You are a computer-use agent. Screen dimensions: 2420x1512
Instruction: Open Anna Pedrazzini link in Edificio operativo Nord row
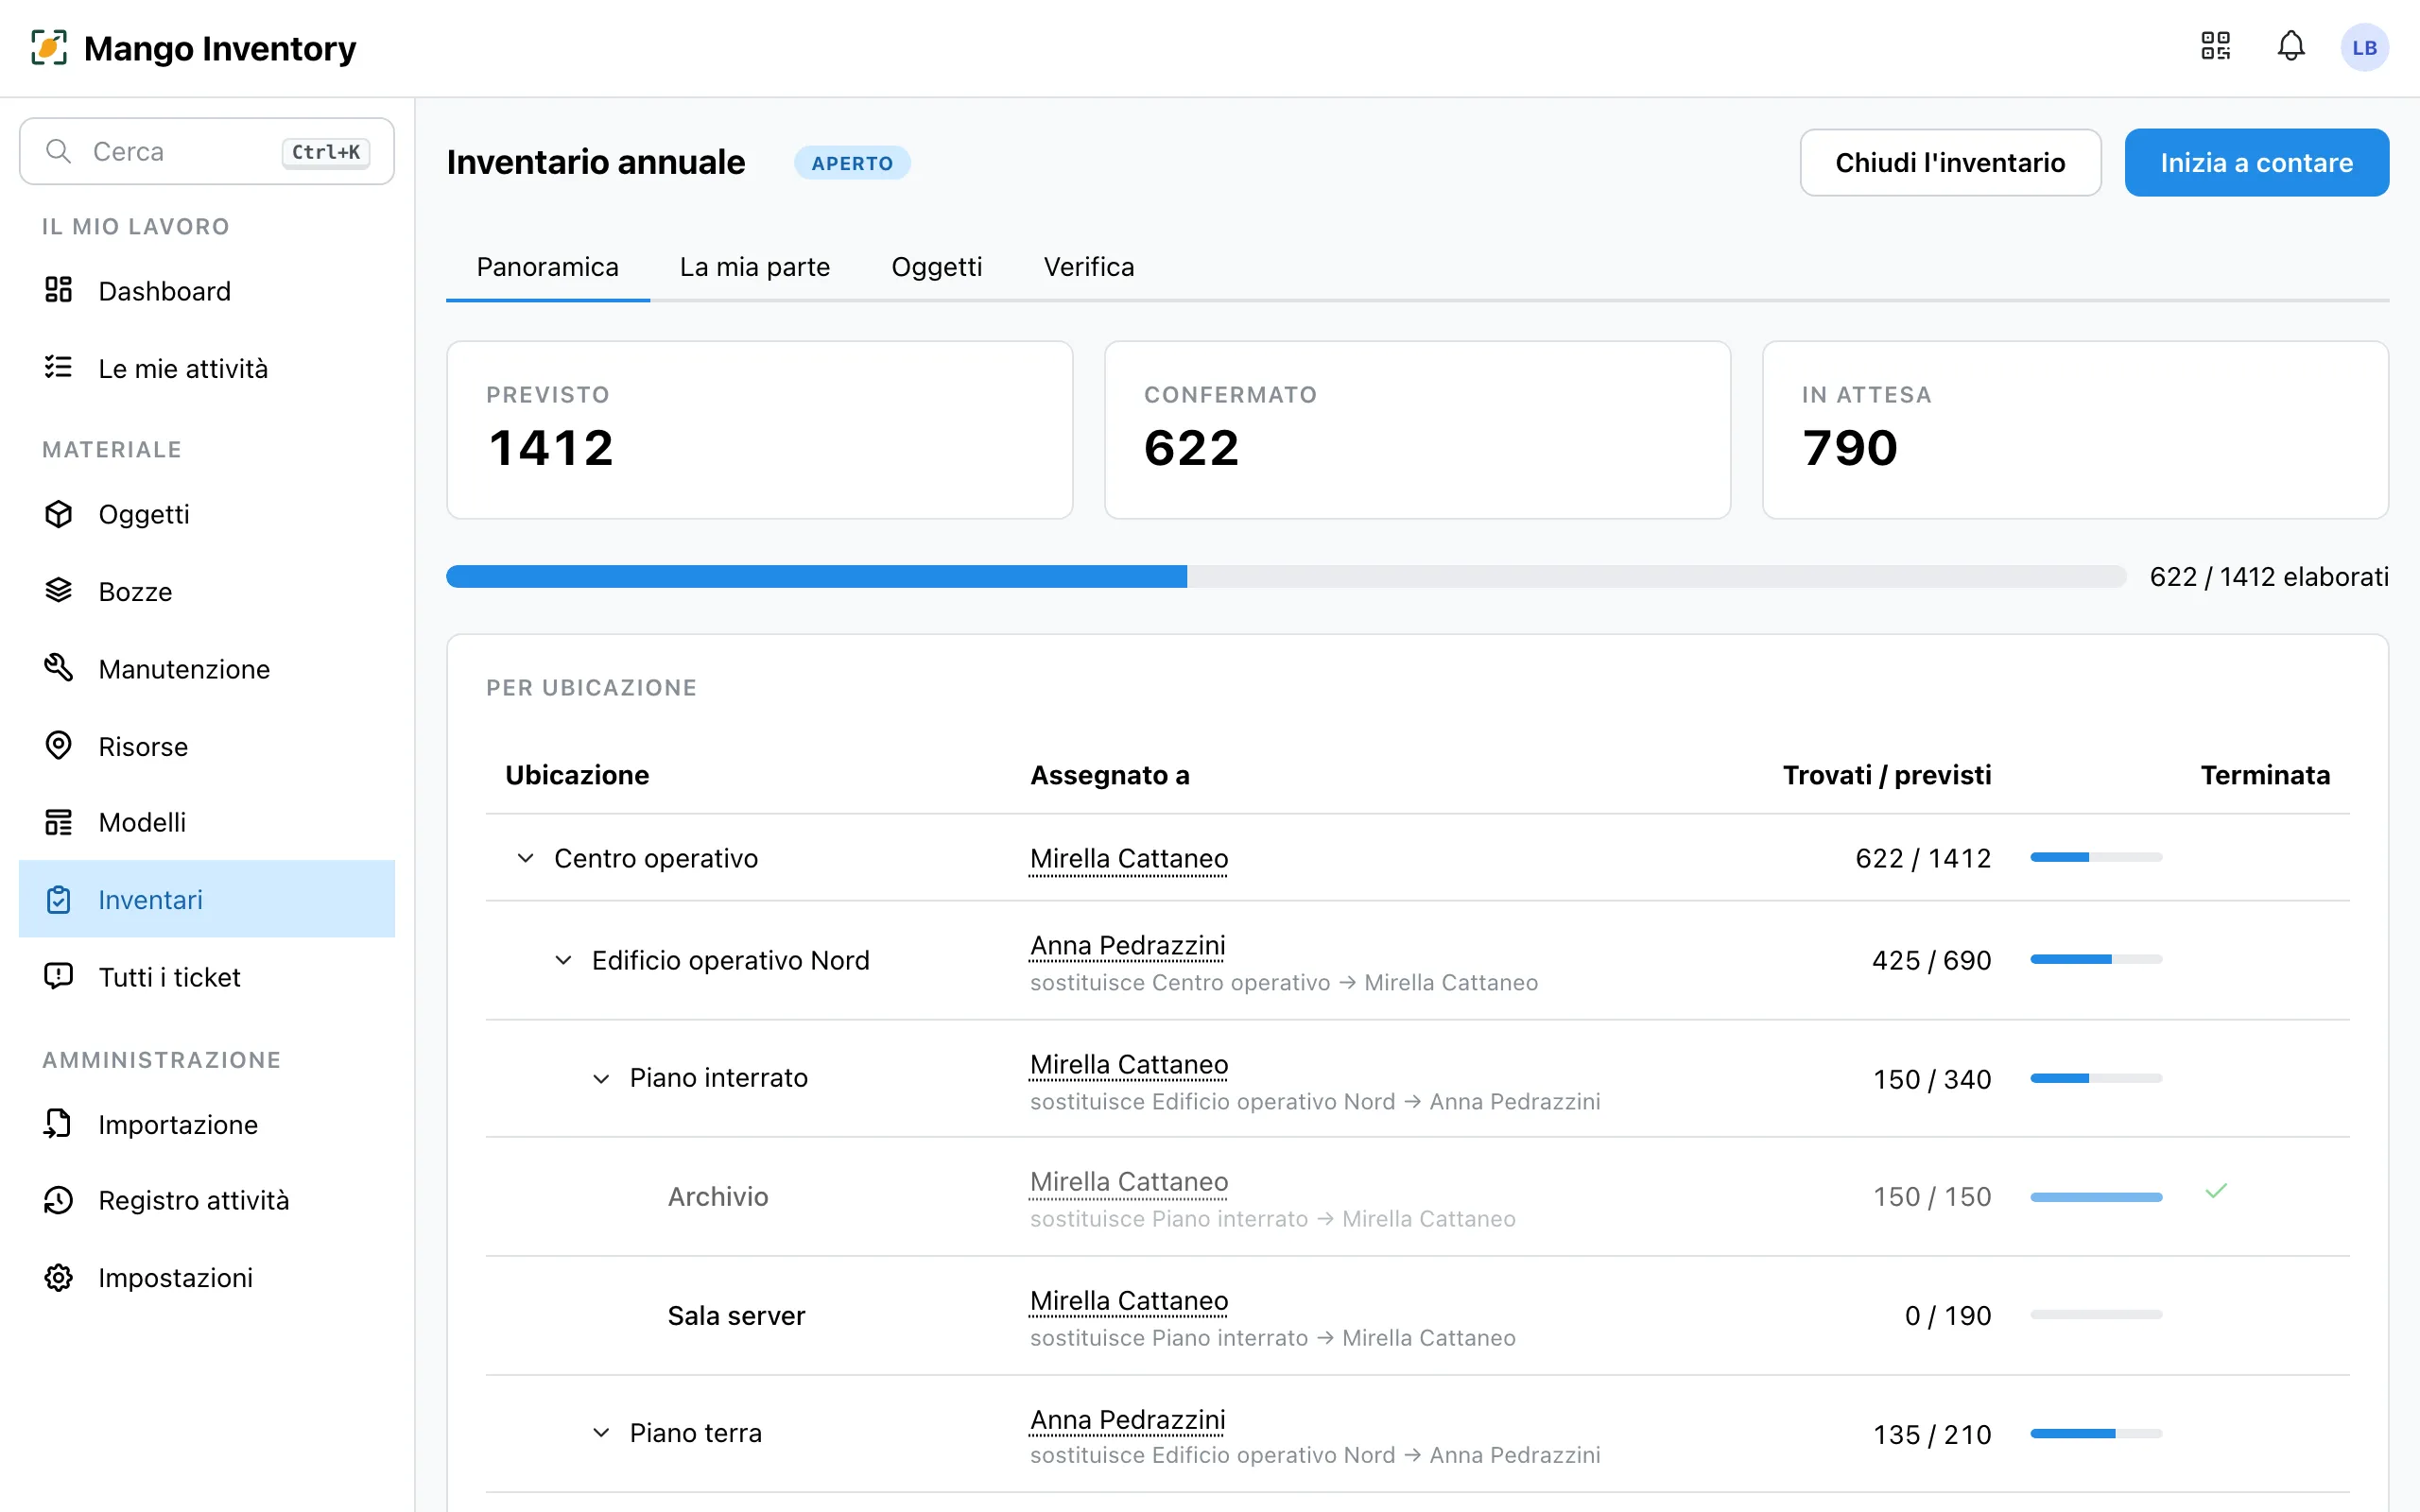click(1127, 945)
